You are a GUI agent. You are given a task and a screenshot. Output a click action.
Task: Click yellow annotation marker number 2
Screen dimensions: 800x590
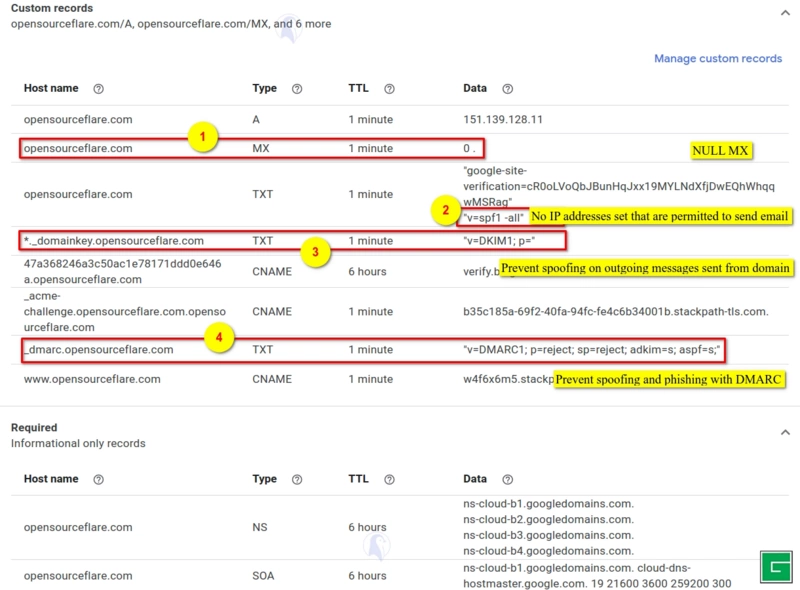445,211
